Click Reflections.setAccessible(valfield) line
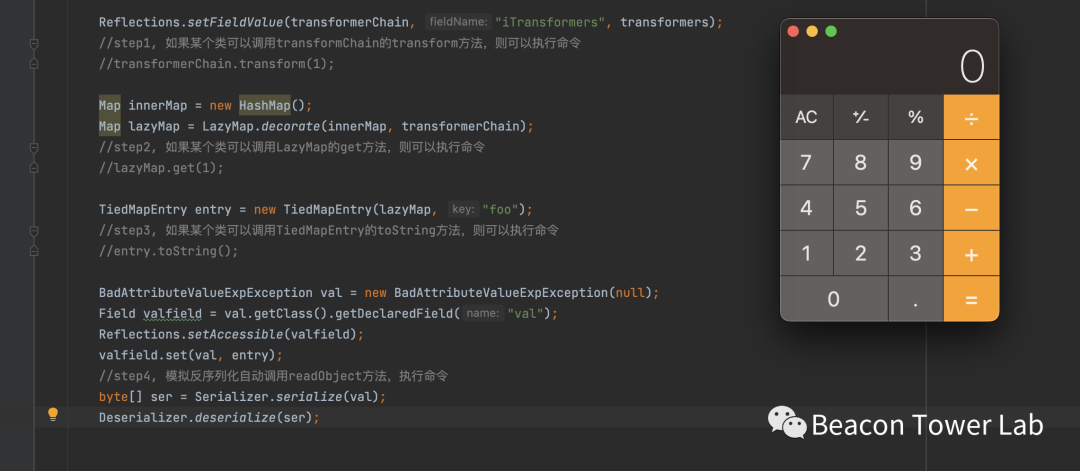This screenshot has width=1080, height=471. [231, 335]
